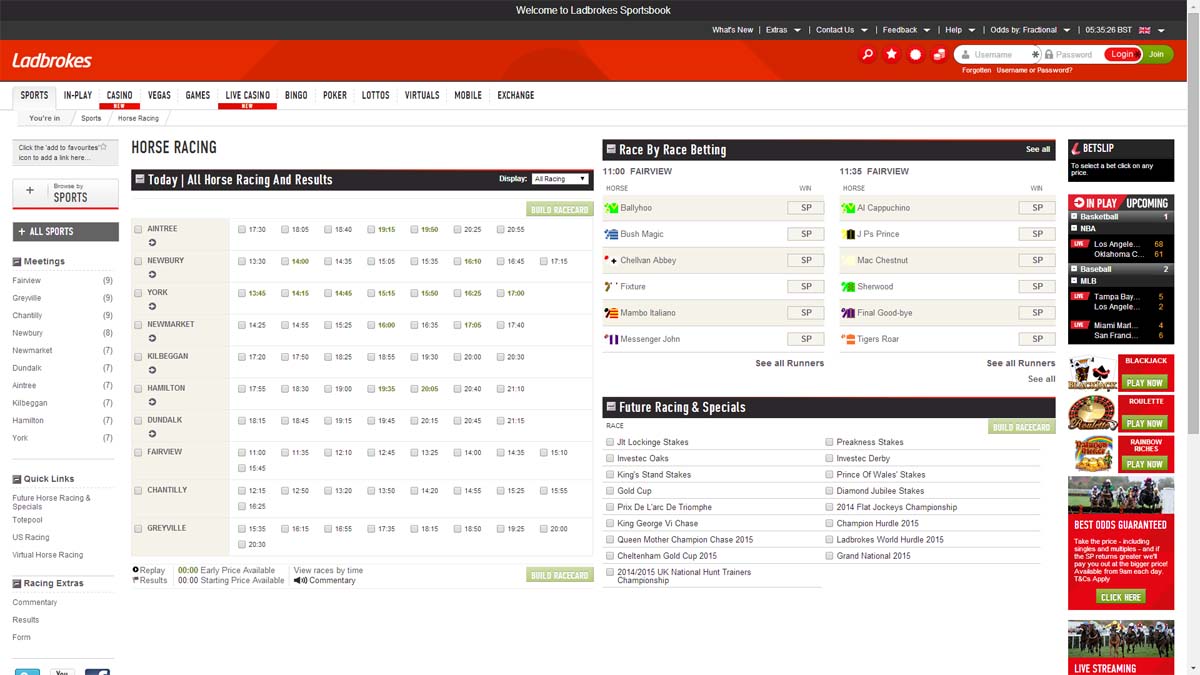This screenshot has height=675, width=1200.
Task: Tick the Hamilton 20:05 race checkbox
Action: (x=414, y=389)
